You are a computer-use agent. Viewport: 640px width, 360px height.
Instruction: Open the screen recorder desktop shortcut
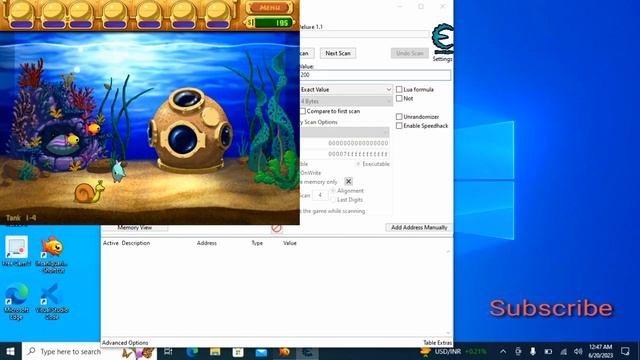[x=17, y=251]
